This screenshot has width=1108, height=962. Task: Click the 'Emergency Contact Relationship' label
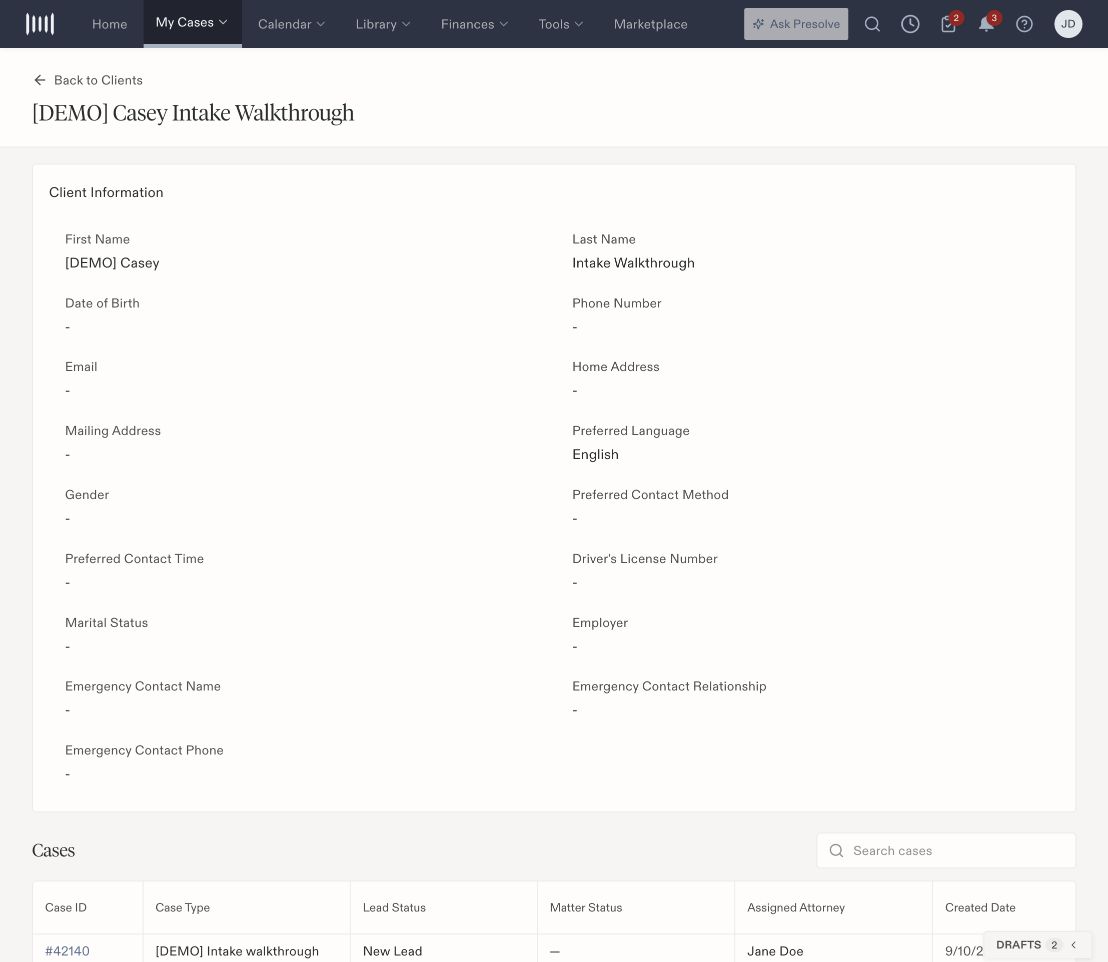pos(669,686)
